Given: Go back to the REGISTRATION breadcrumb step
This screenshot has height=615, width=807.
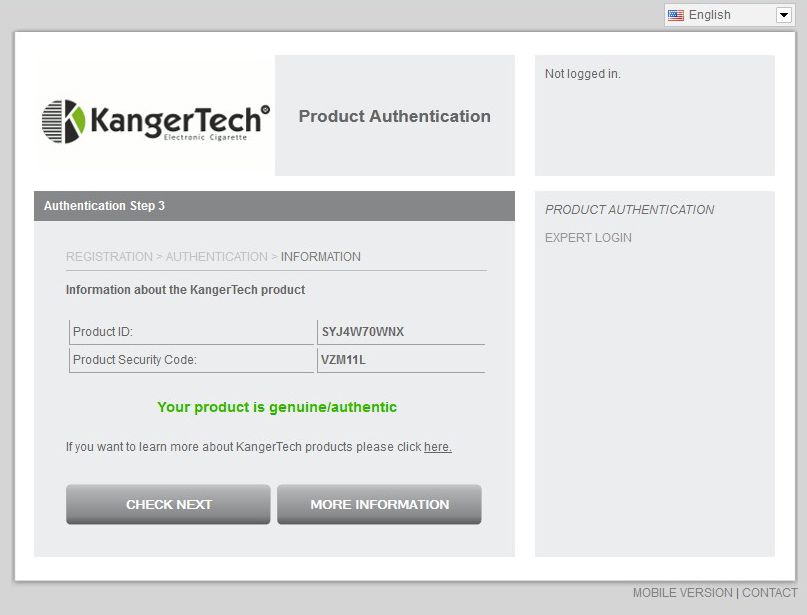Looking at the screenshot, I should (x=109, y=257).
